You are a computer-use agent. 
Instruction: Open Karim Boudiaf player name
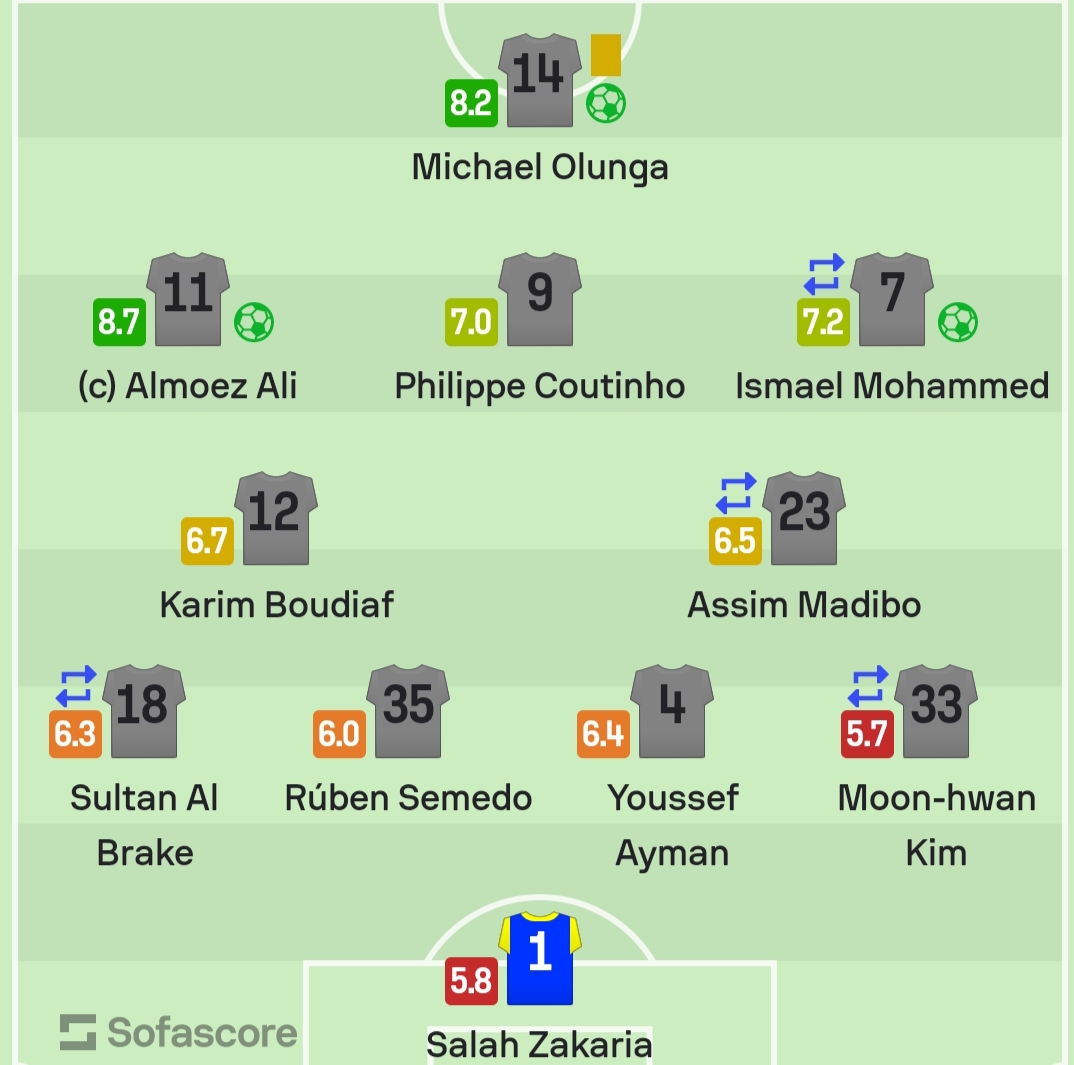(x=276, y=604)
